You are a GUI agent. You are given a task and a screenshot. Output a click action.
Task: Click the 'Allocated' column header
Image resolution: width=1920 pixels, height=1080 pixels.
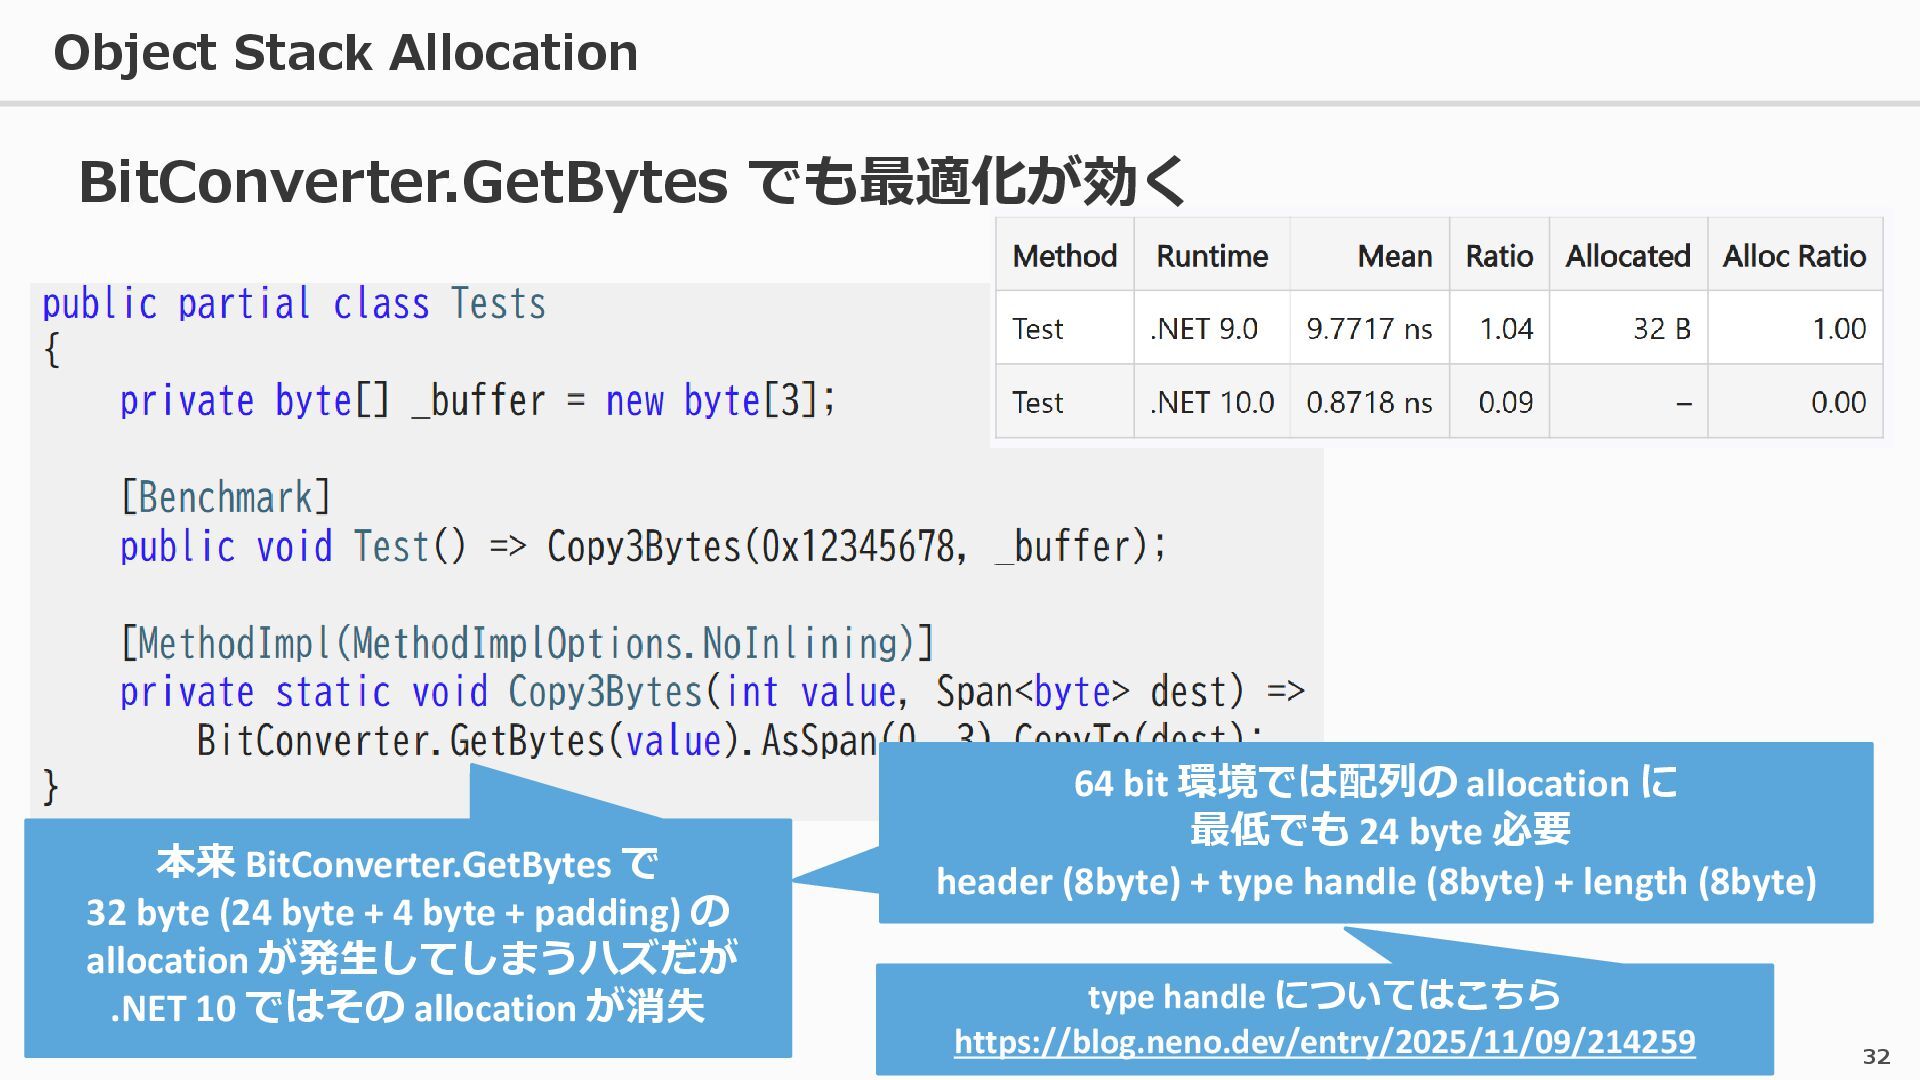pos(1627,256)
